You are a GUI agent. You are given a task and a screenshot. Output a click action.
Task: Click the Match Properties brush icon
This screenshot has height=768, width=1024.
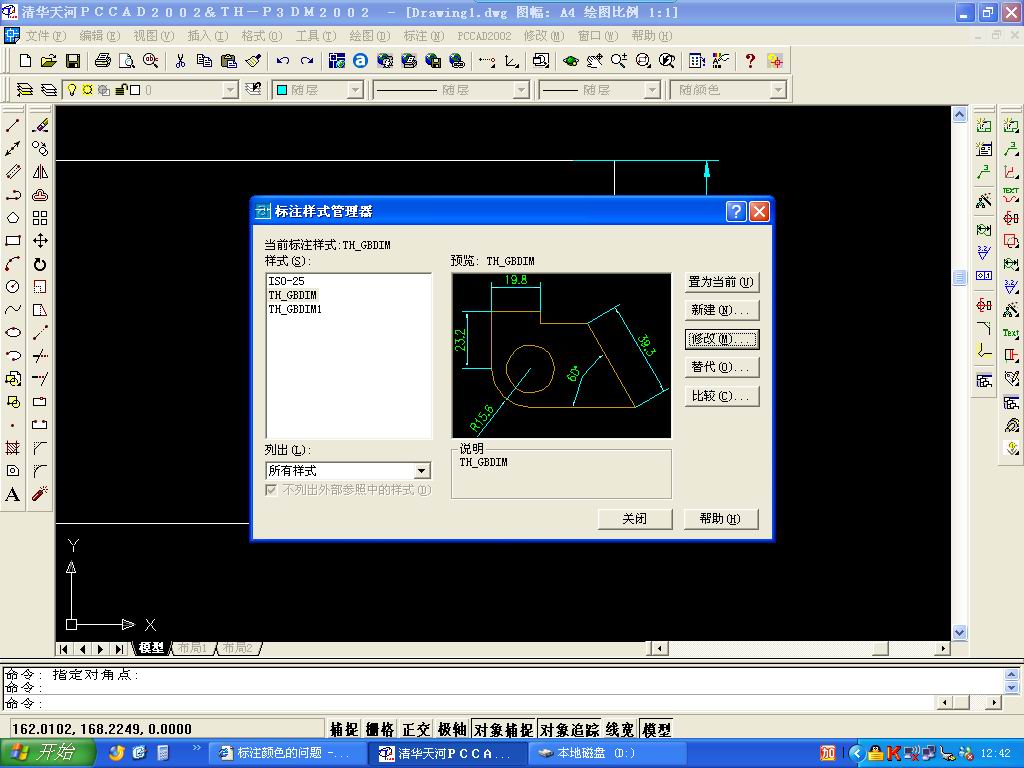[253, 61]
